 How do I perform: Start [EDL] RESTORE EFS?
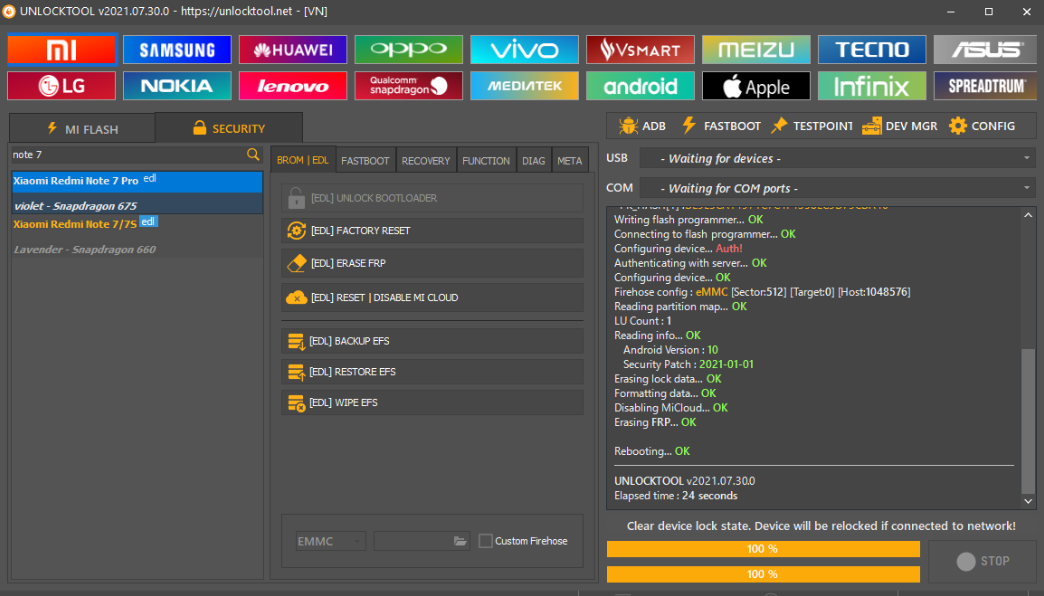click(x=432, y=372)
